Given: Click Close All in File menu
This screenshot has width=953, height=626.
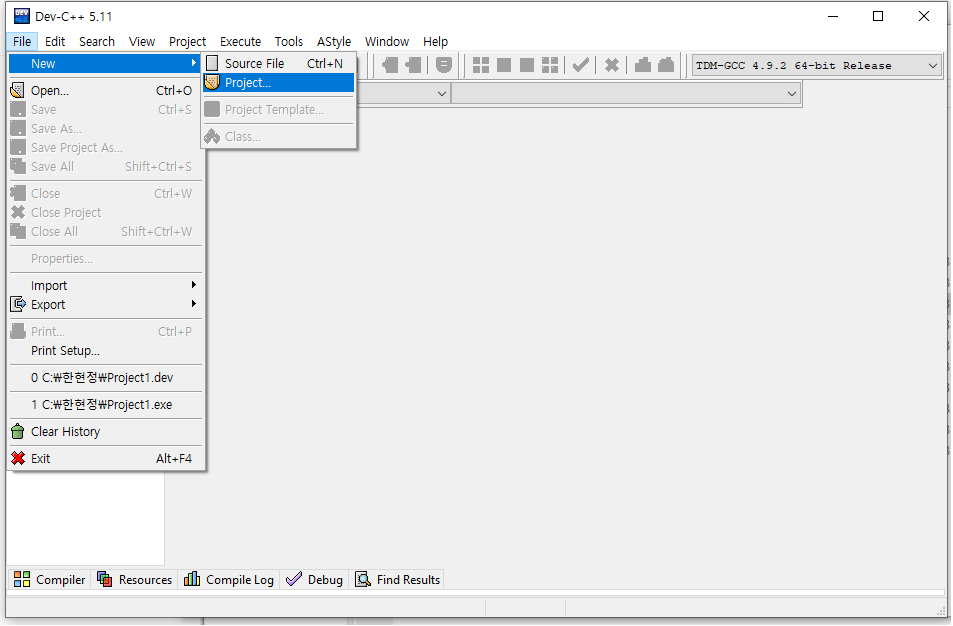Looking at the screenshot, I should (x=106, y=232).
